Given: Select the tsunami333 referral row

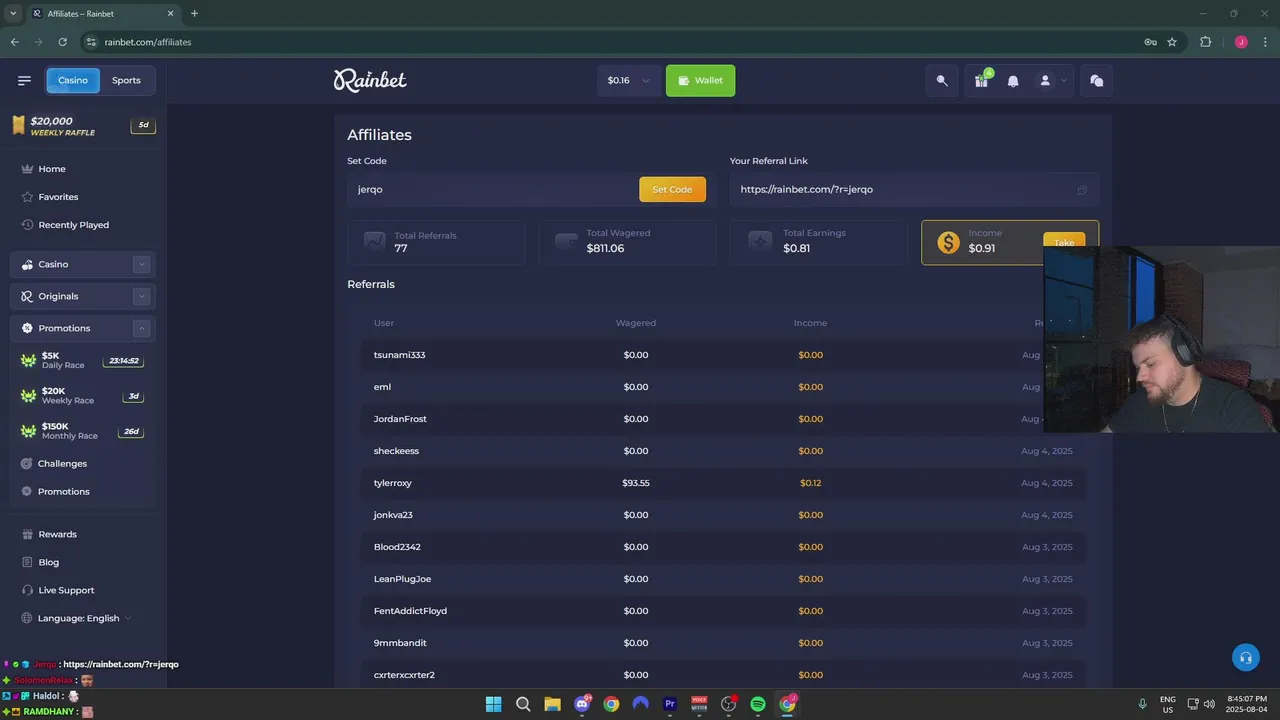Looking at the screenshot, I should point(723,355).
